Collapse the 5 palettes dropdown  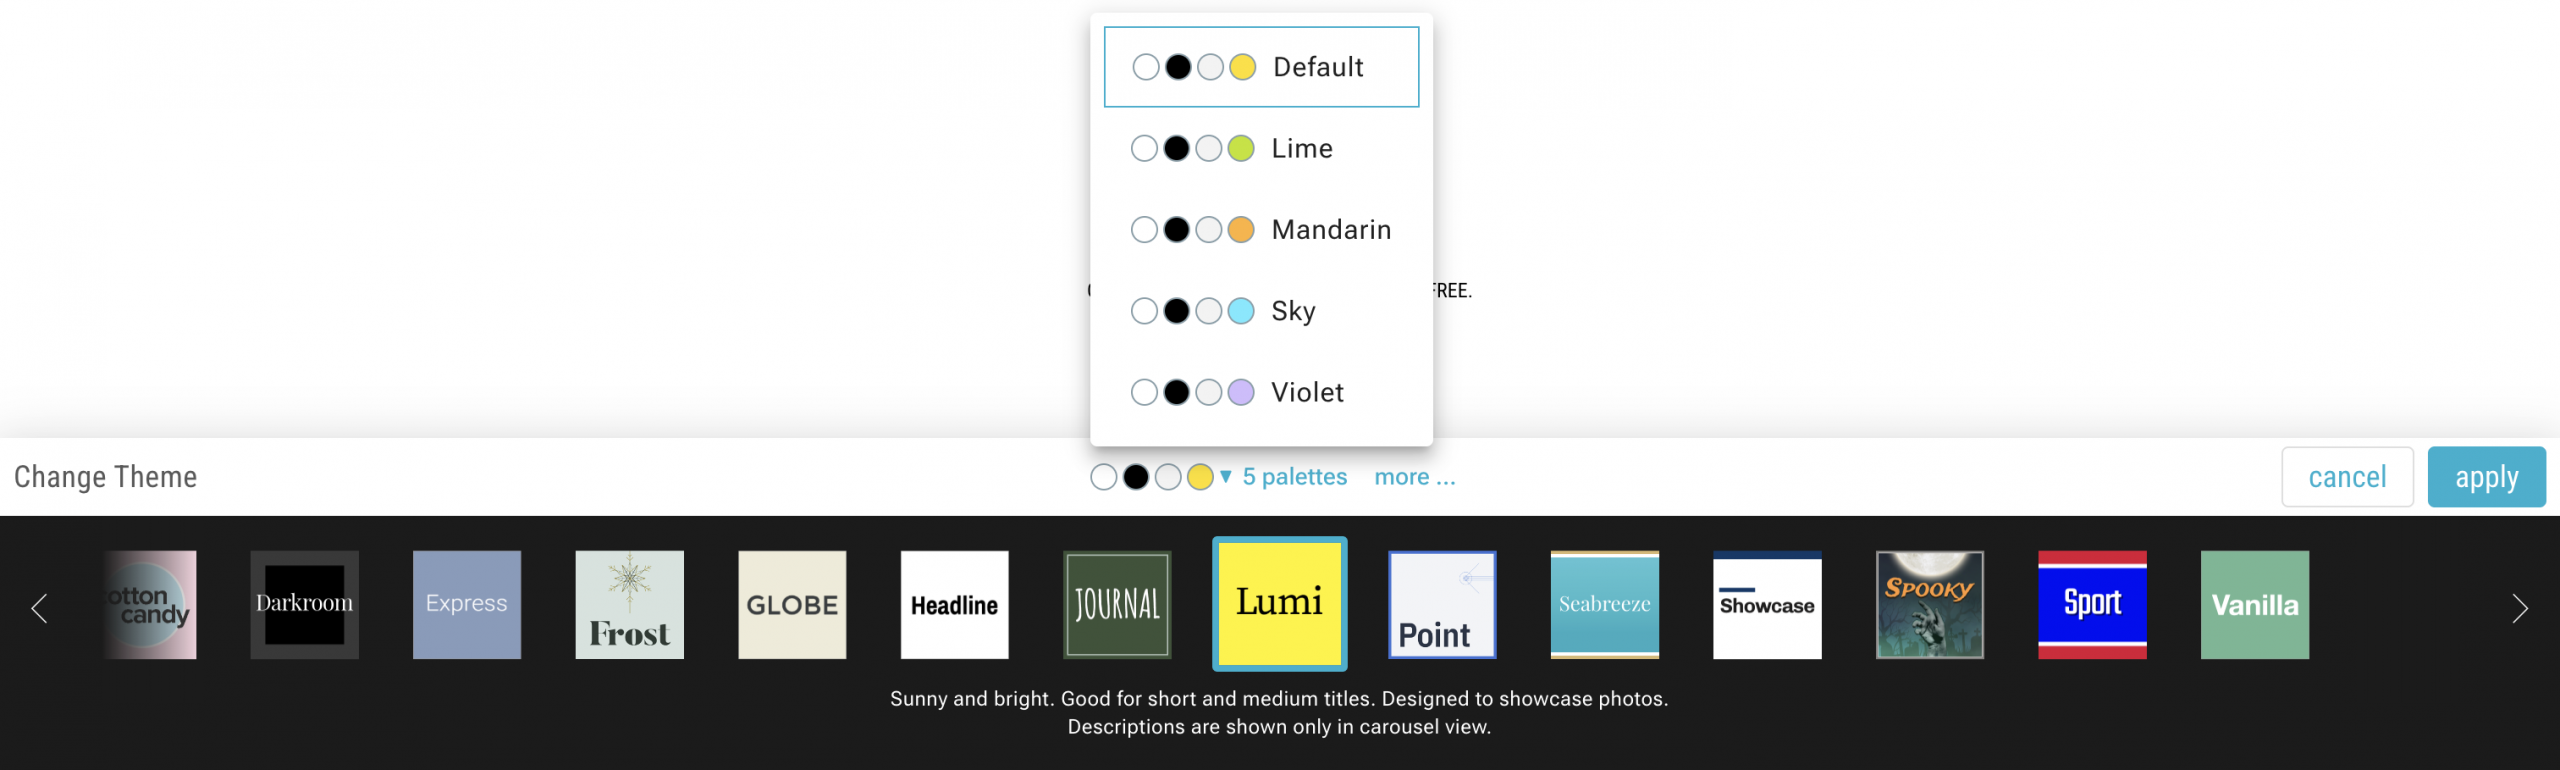(x=1293, y=477)
